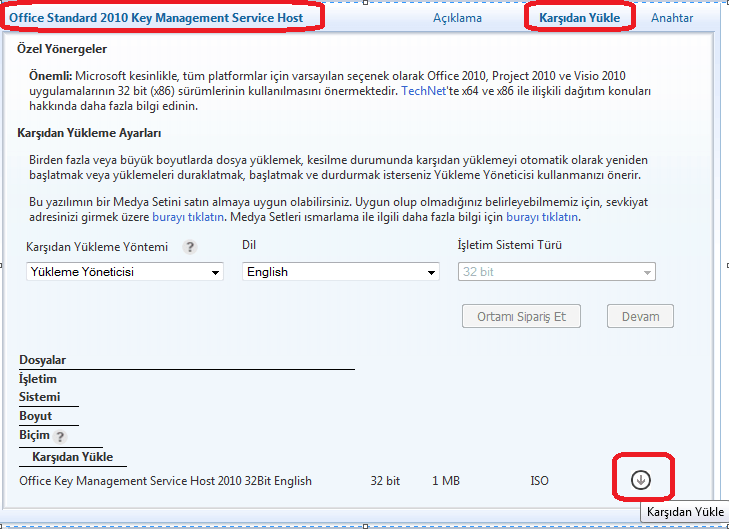Click burayı tıklatın link about ordering media sets
This screenshot has height=529, width=729.
click(x=542, y=217)
